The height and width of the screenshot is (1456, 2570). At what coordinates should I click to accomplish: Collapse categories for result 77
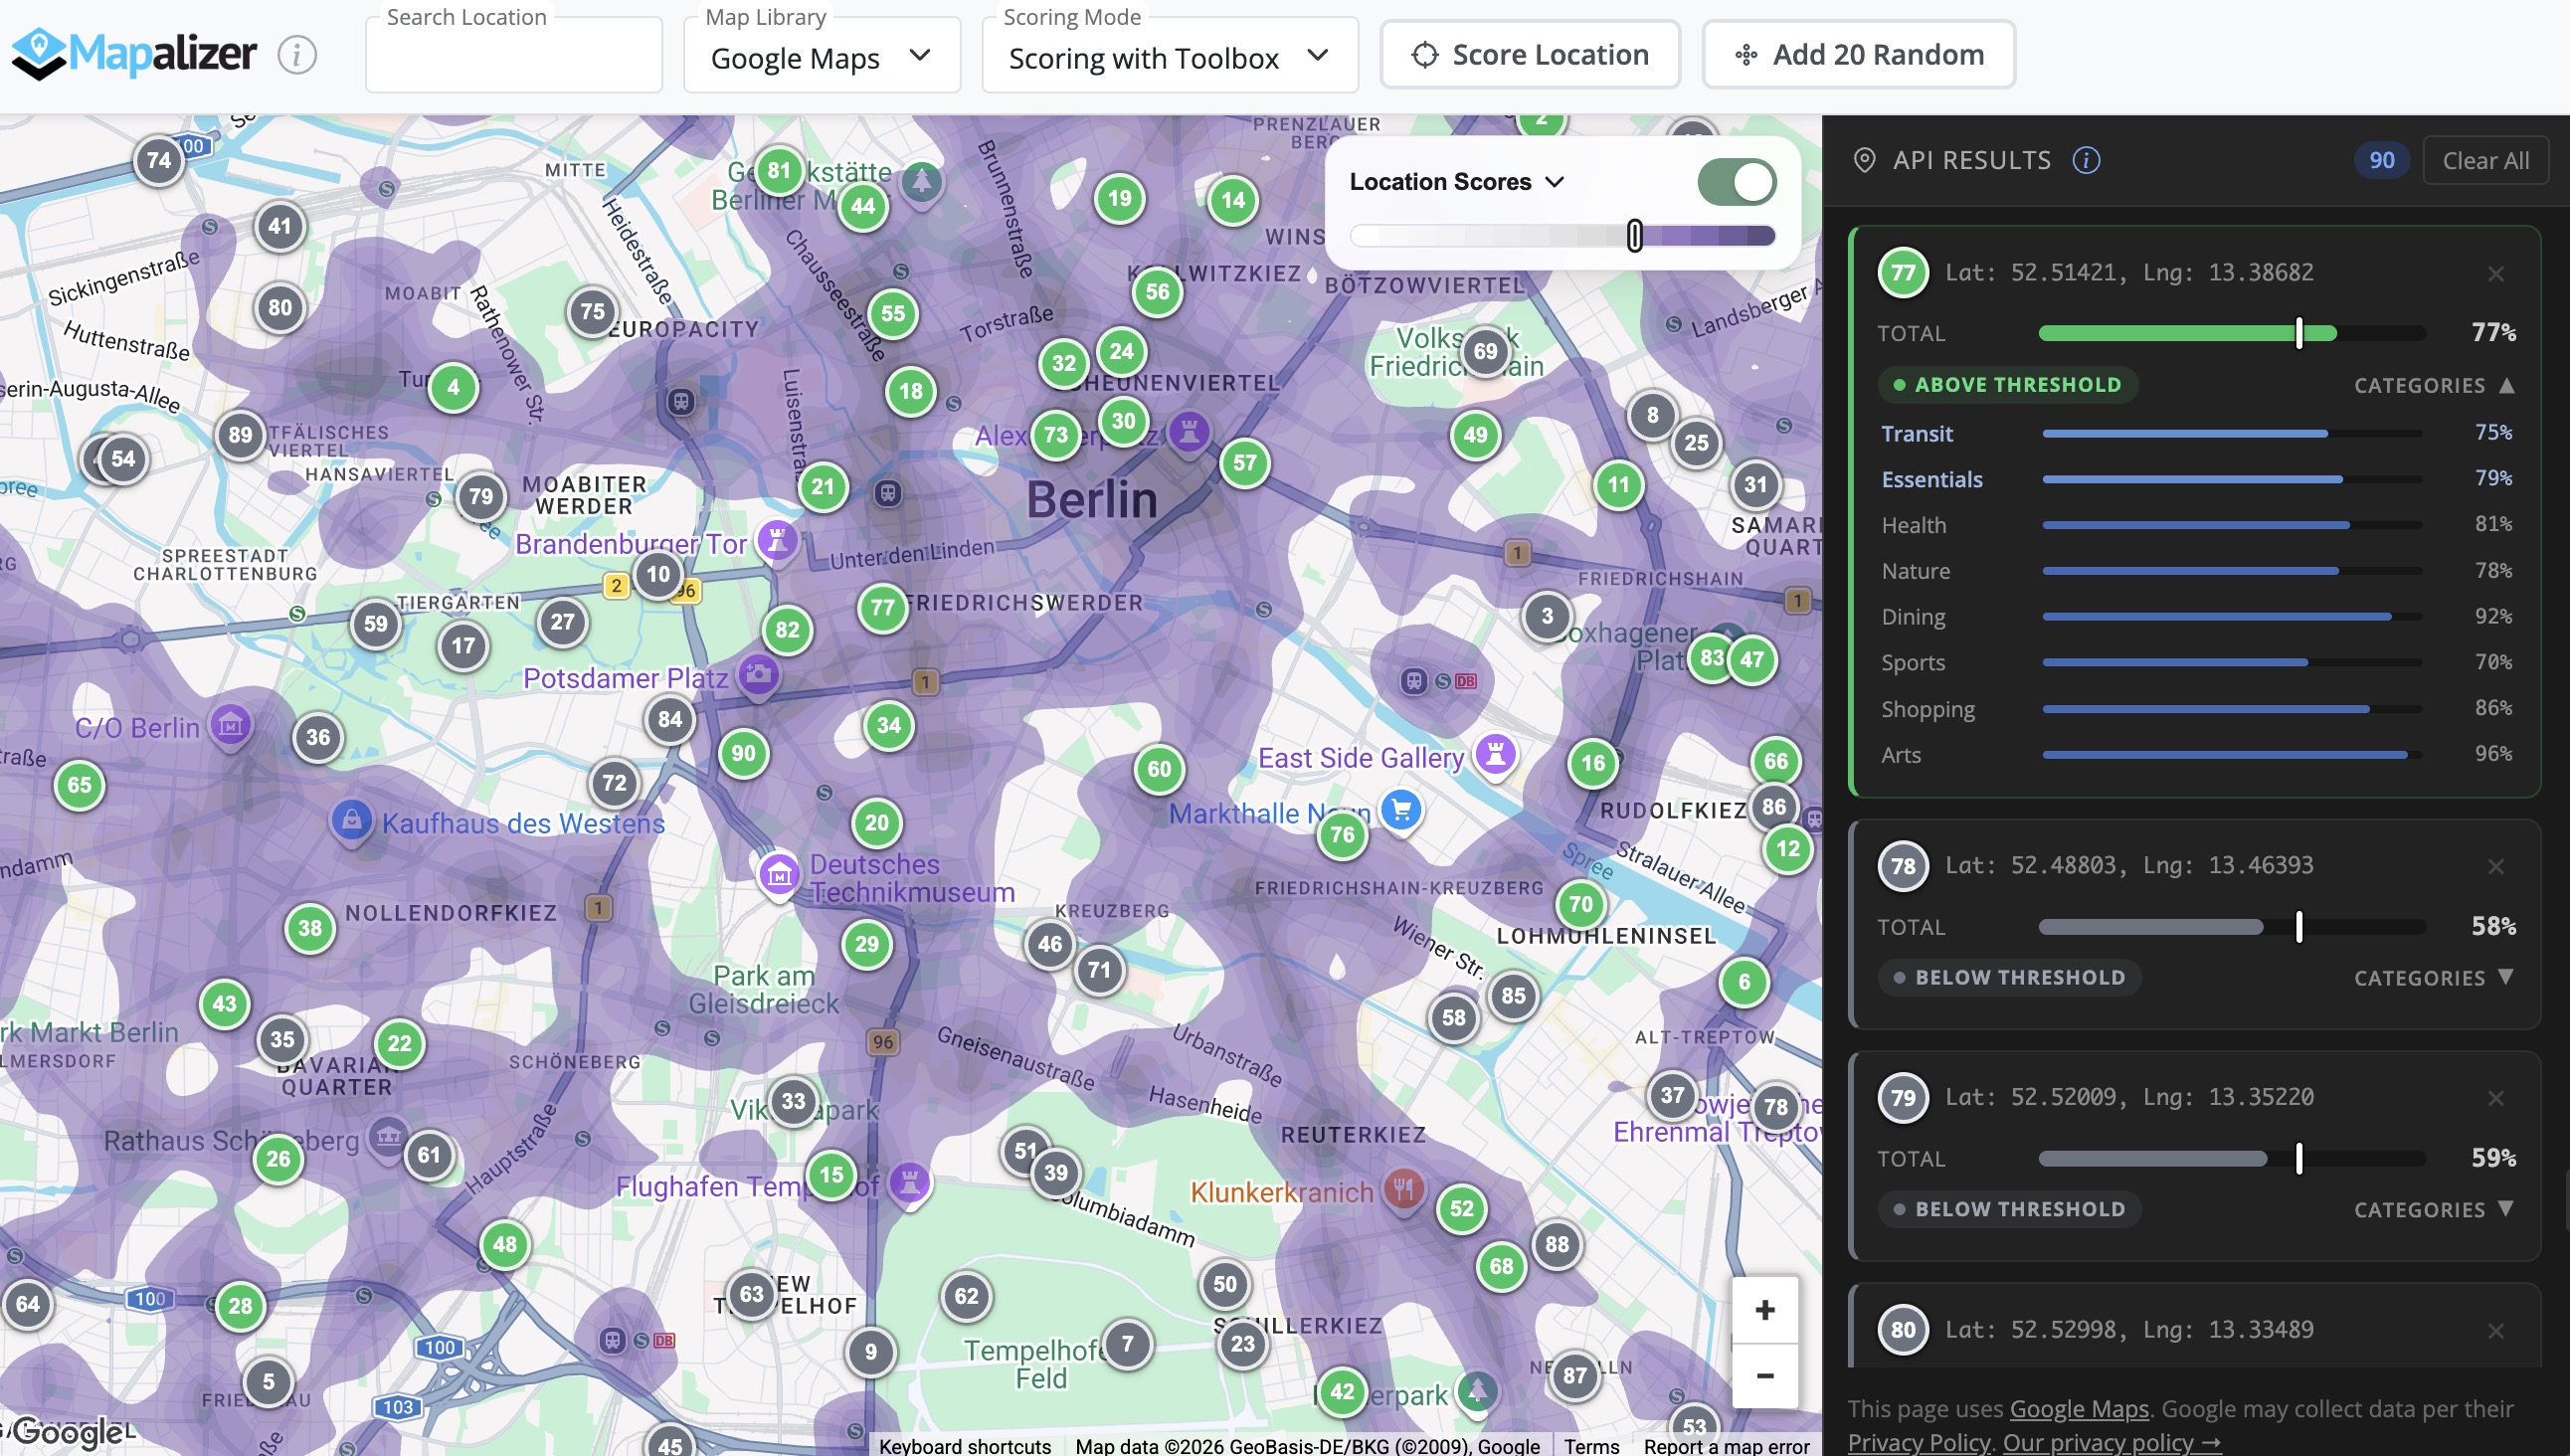point(2434,385)
